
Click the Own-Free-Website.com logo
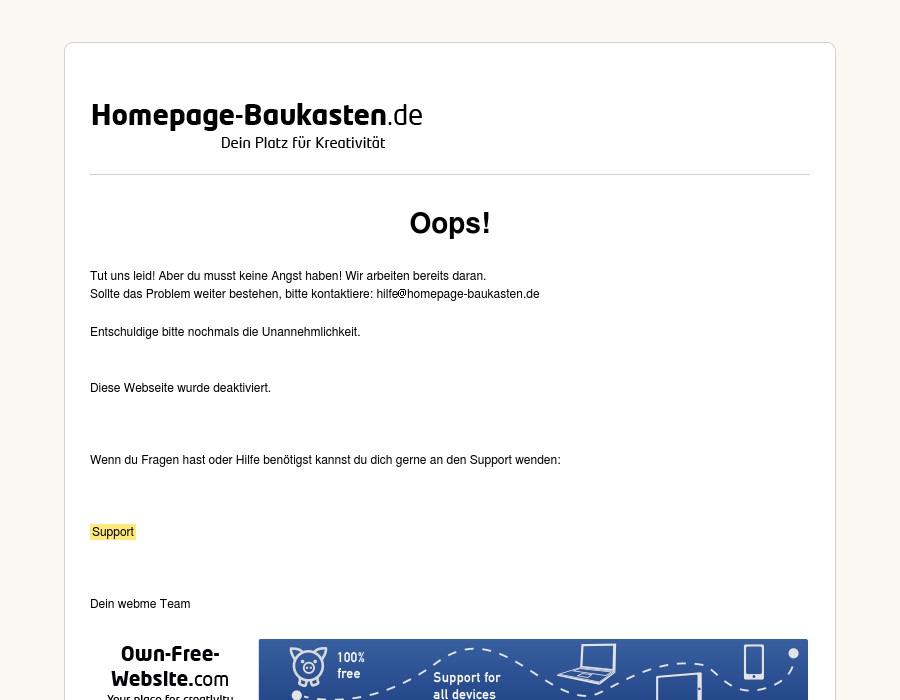point(169,667)
